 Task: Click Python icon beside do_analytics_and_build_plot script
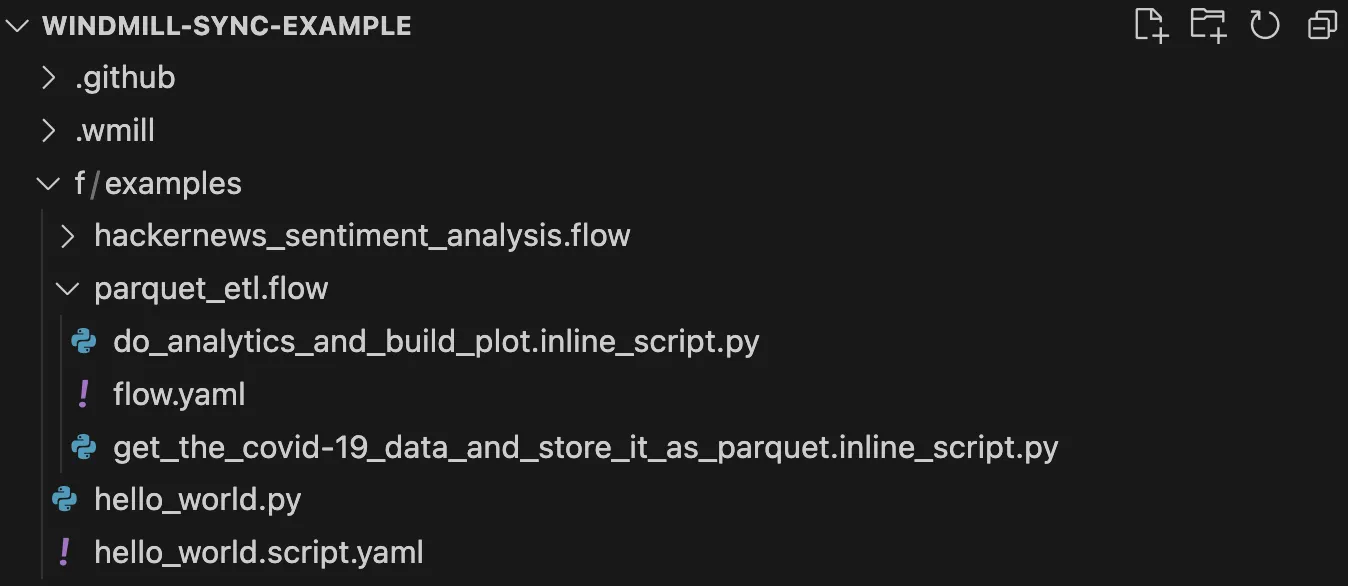84,342
